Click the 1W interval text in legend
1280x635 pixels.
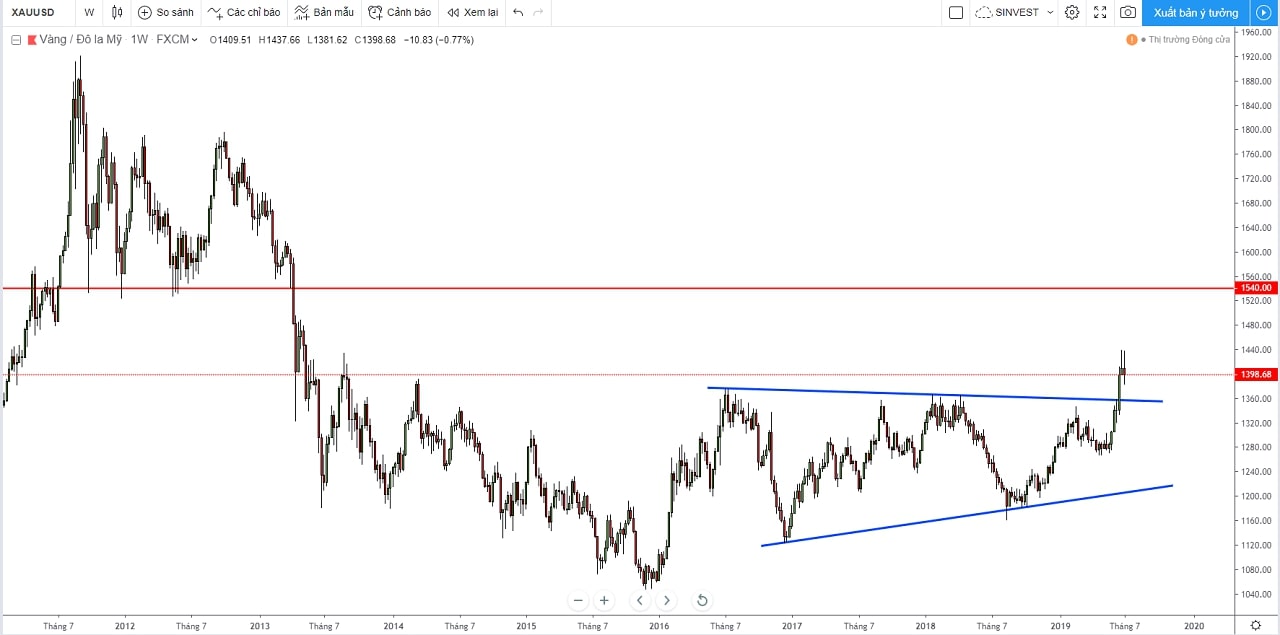click(139, 40)
